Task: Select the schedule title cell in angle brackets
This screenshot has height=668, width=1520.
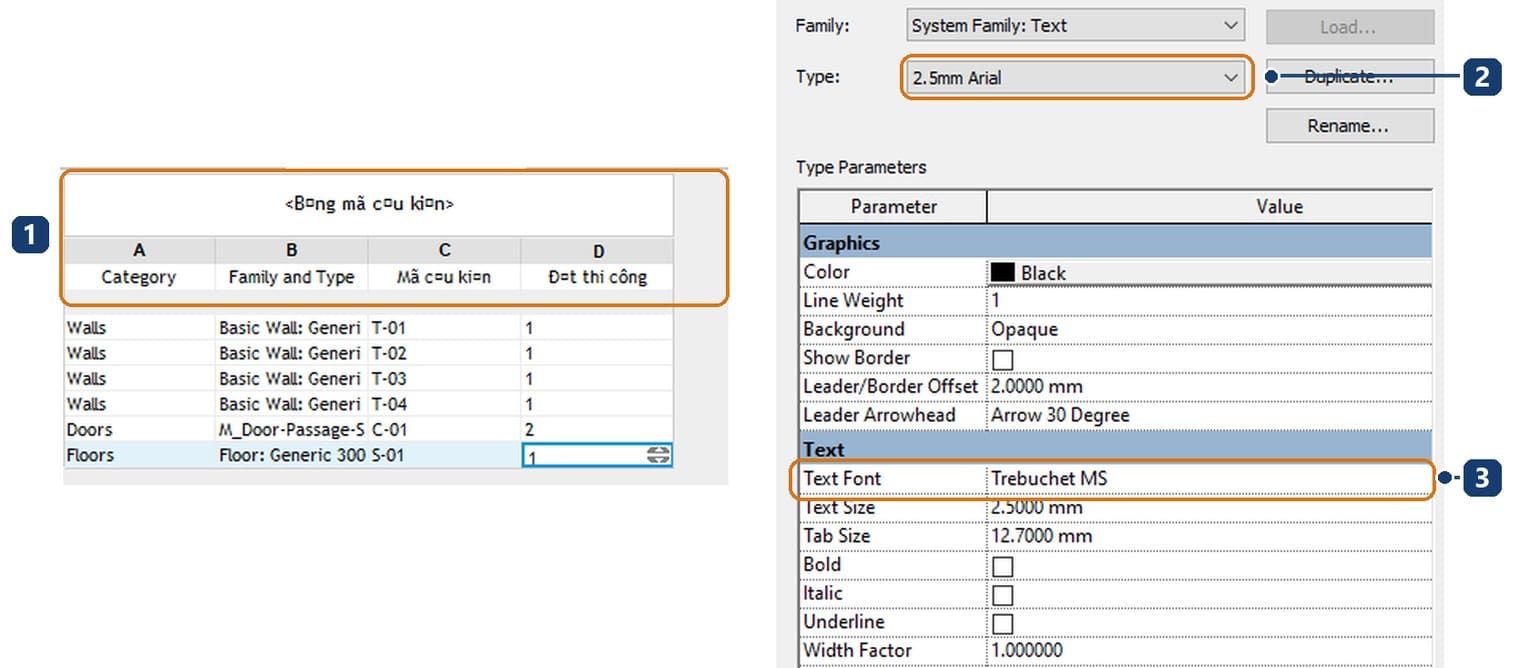Action: [x=368, y=204]
